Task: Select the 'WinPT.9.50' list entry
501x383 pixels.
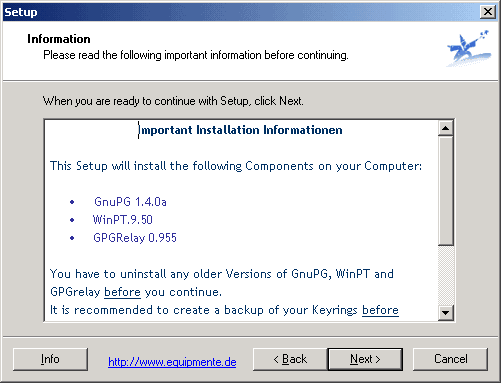Action: coord(123,220)
